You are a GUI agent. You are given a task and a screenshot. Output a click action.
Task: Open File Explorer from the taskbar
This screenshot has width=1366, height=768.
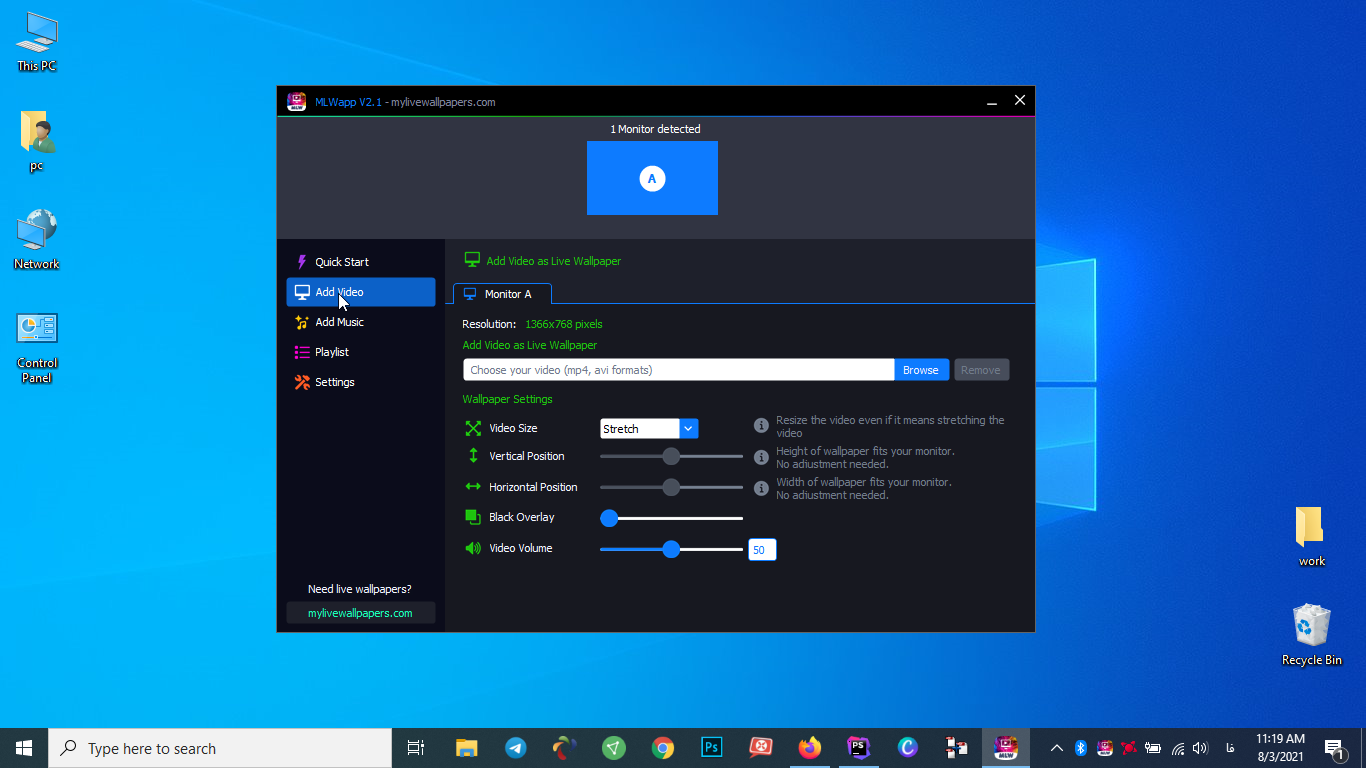(x=467, y=748)
